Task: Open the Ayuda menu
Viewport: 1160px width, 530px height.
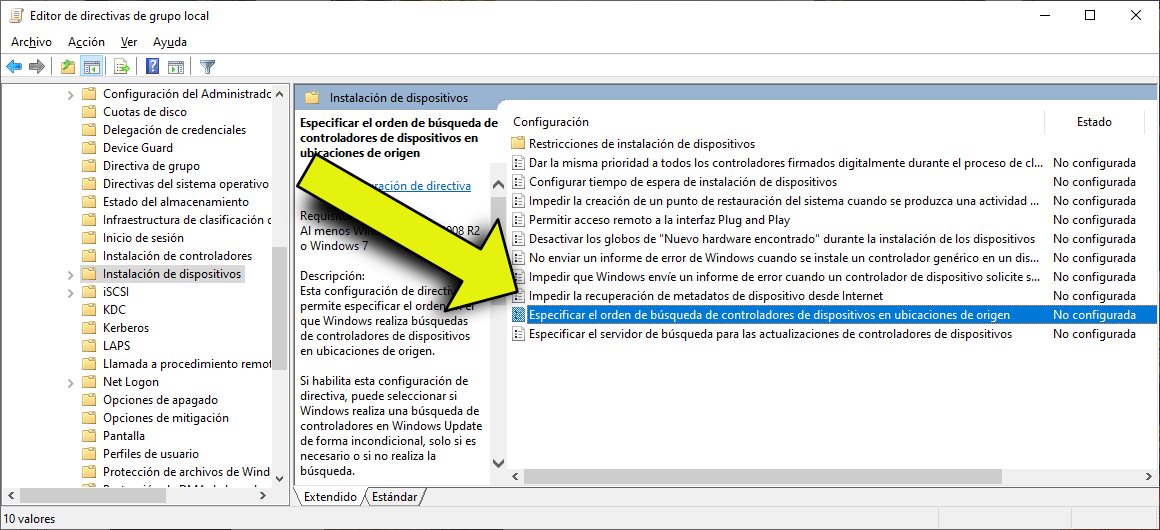Action: pyautogui.click(x=170, y=42)
